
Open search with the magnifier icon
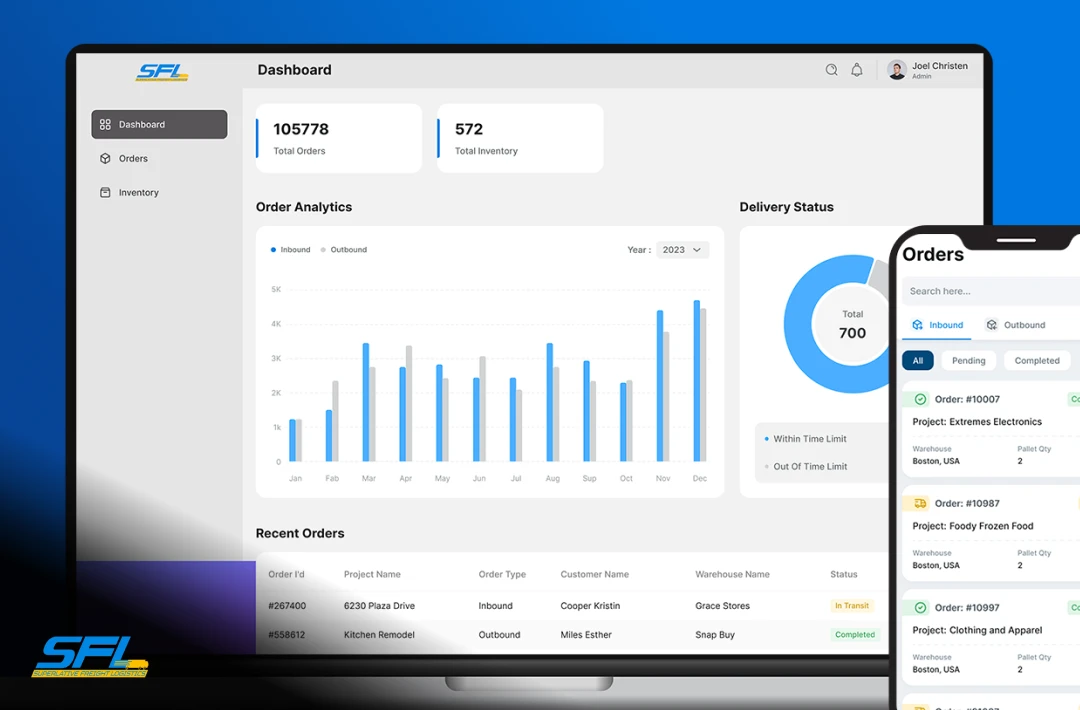point(831,70)
